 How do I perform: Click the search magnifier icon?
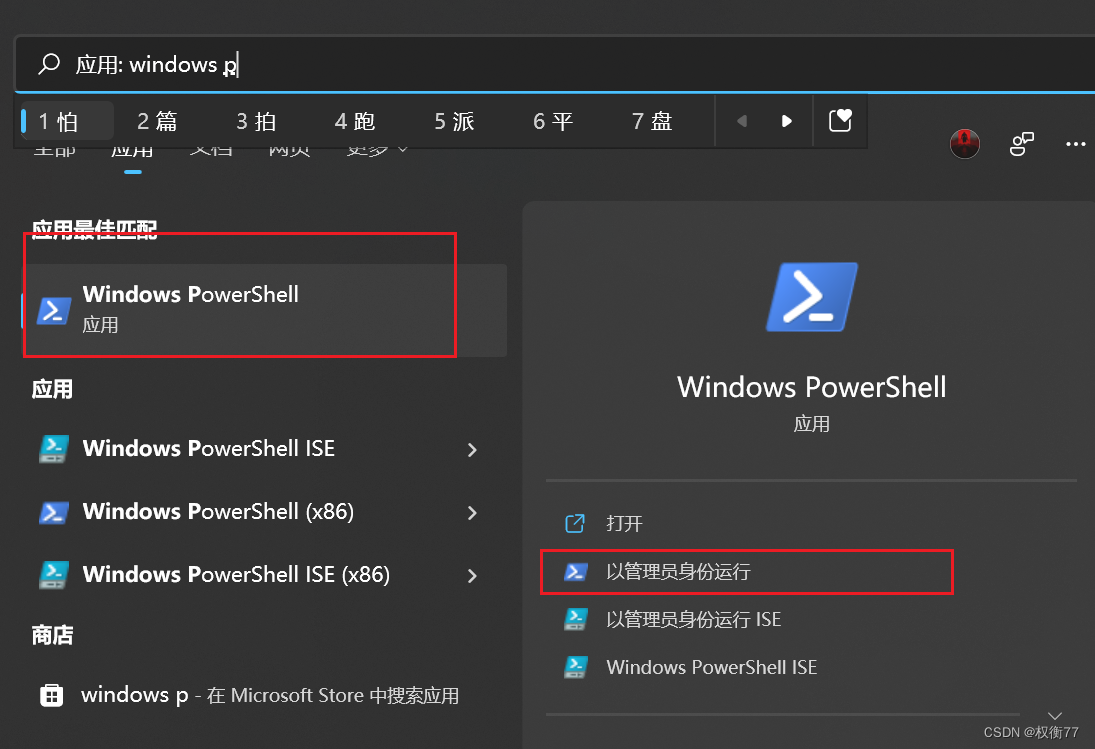49,64
